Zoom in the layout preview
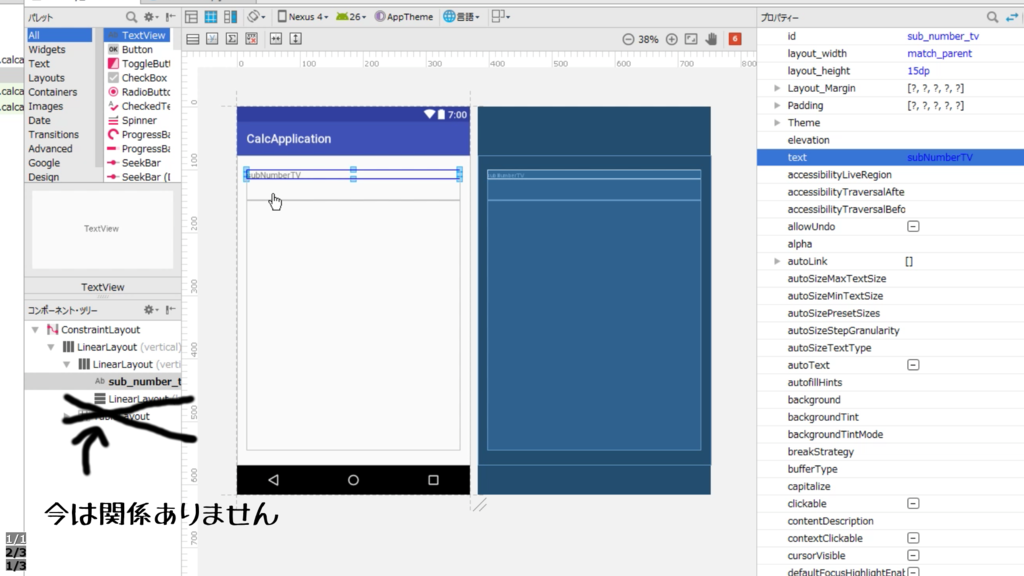The height and width of the screenshot is (576, 1024). click(671, 39)
